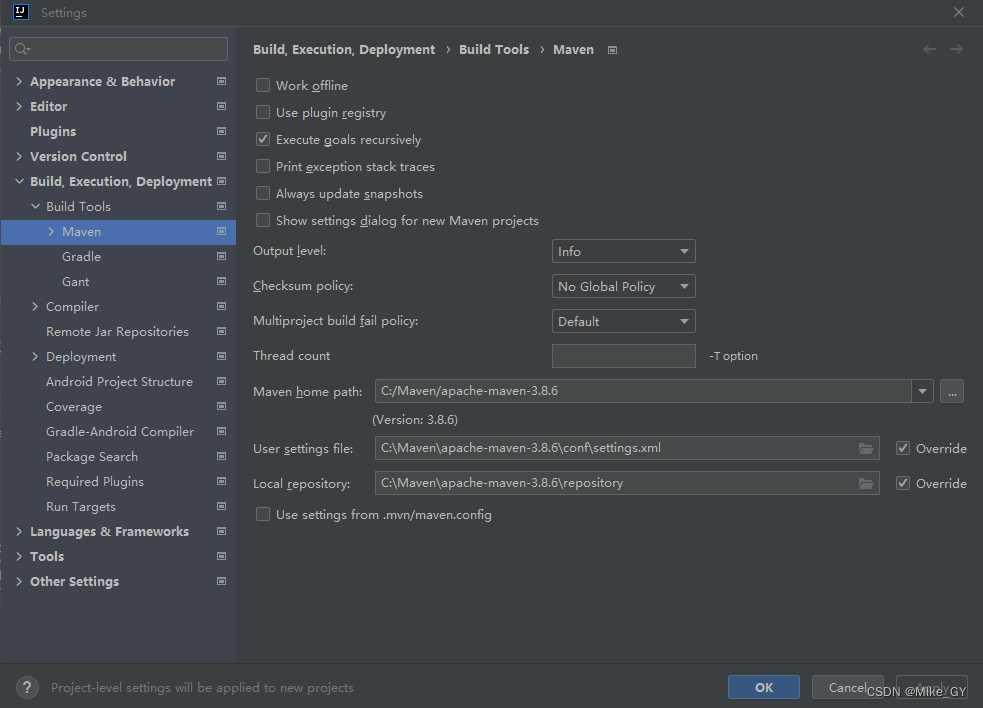Focus the settings search box
983x708 pixels.
tap(119, 49)
